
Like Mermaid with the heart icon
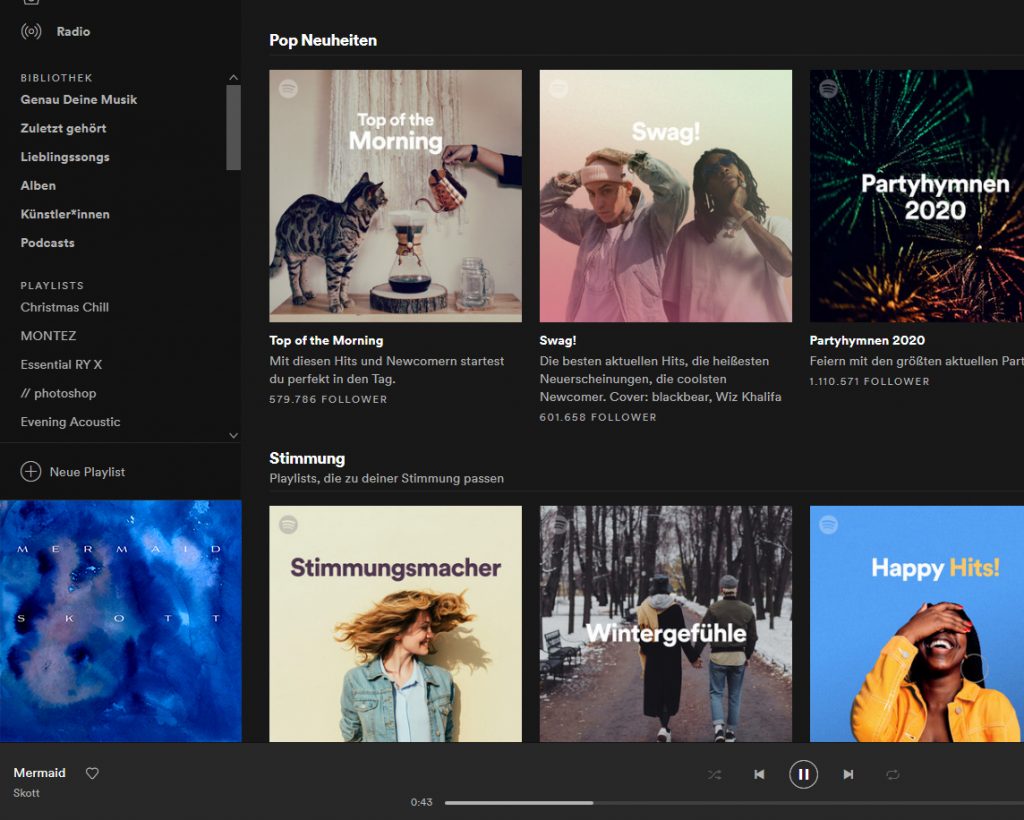tap(92, 773)
